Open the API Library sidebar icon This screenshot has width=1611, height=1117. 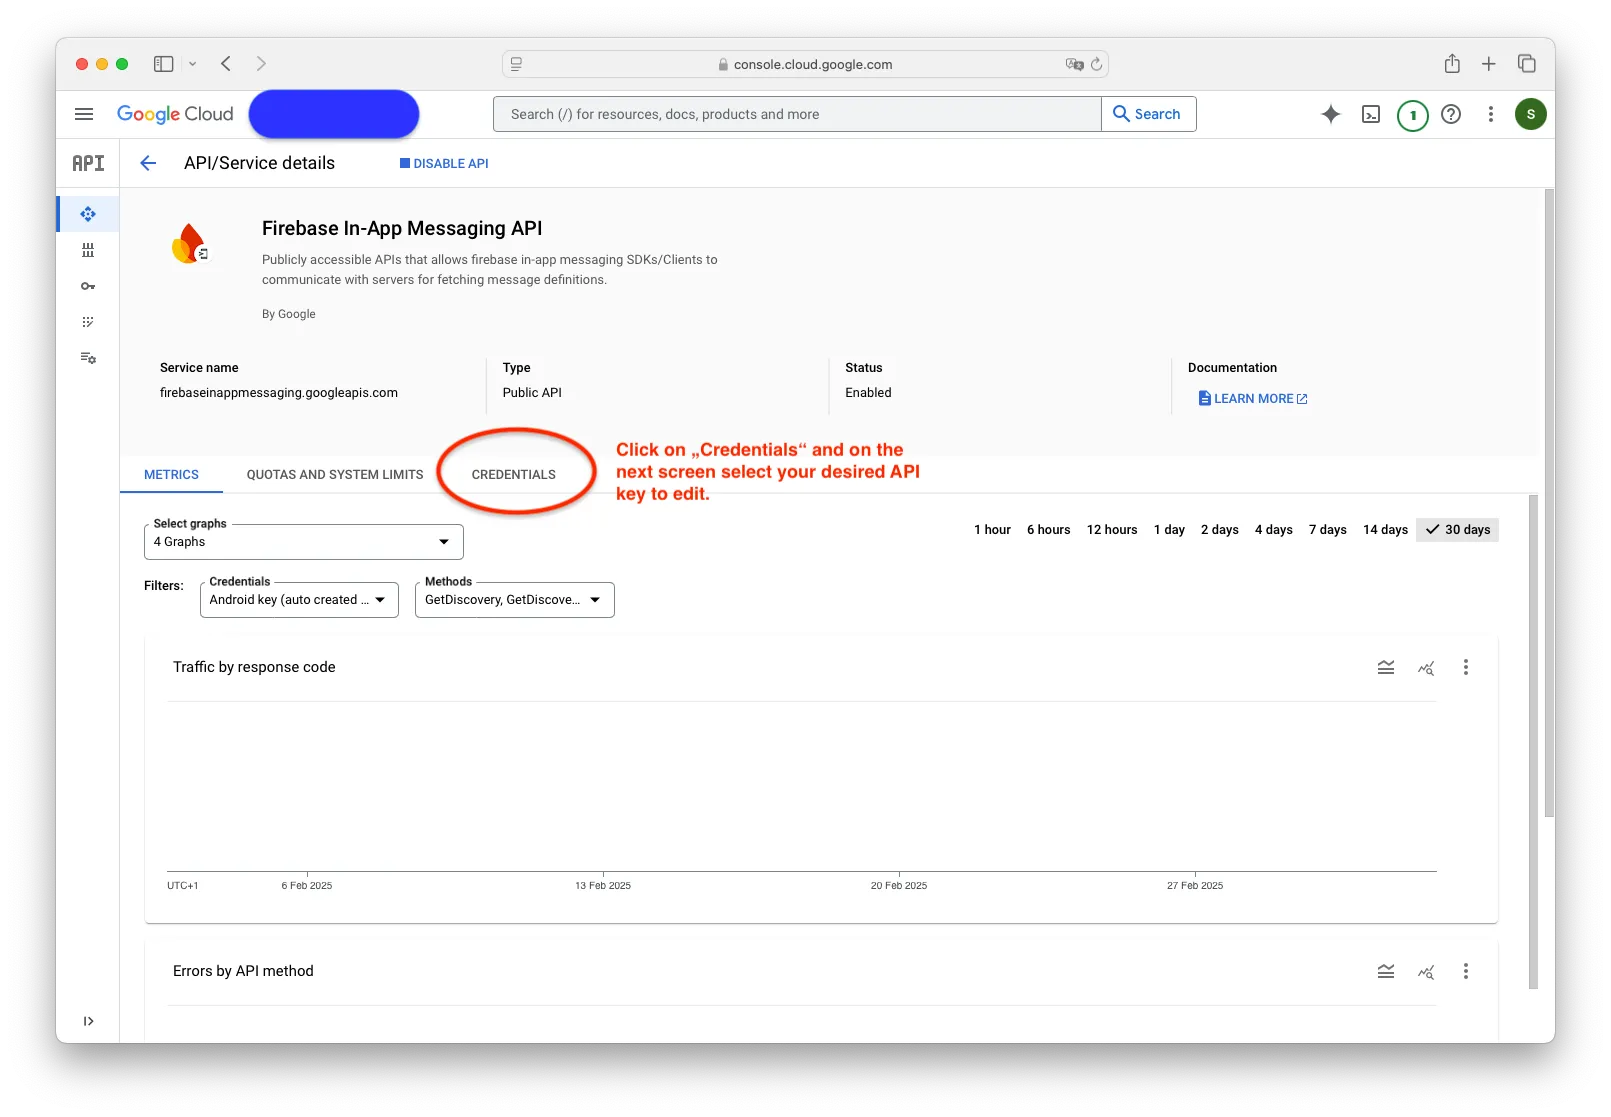tap(88, 250)
